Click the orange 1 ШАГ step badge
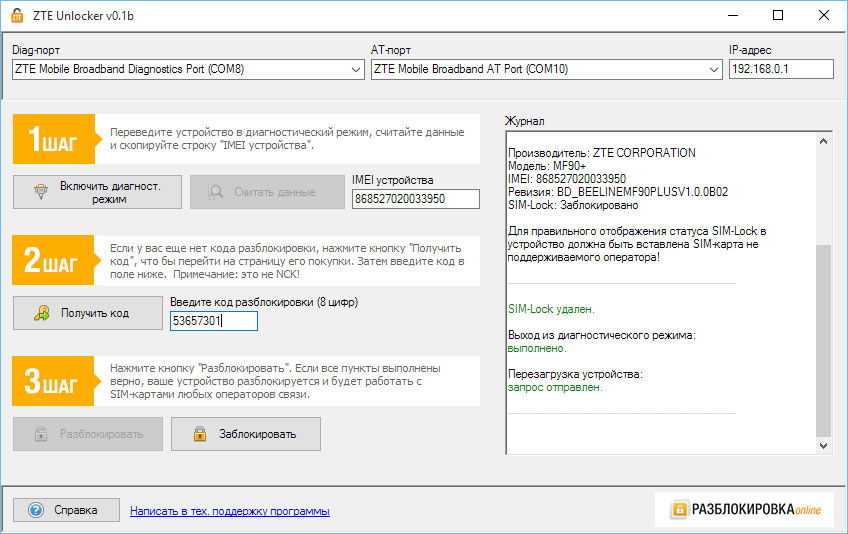Viewport: 848px width, 534px height. click(x=53, y=139)
